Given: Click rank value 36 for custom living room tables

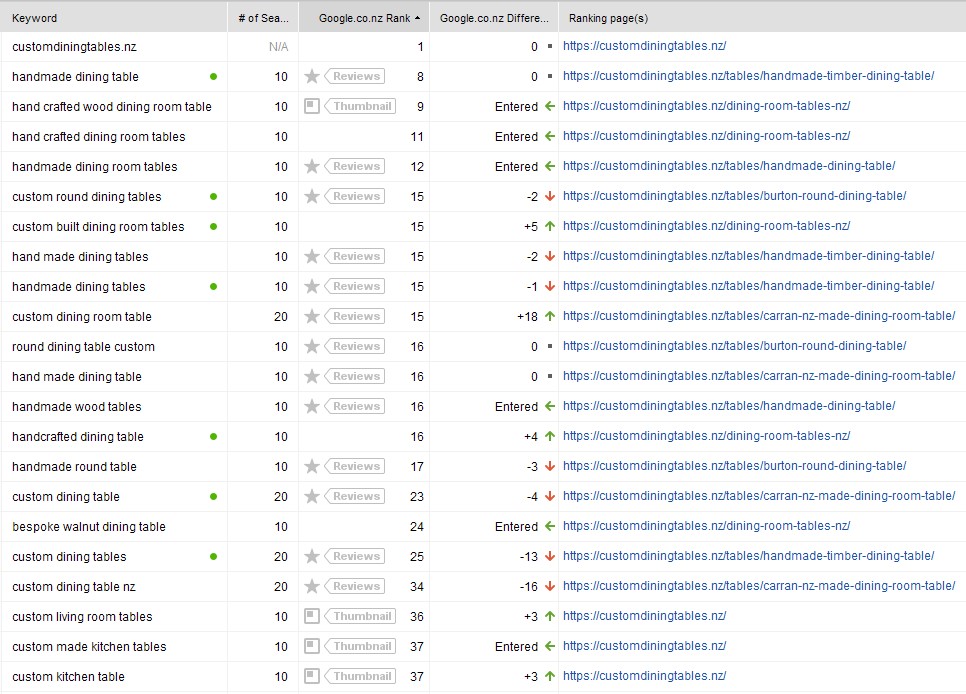Looking at the screenshot, I should 417,616.
